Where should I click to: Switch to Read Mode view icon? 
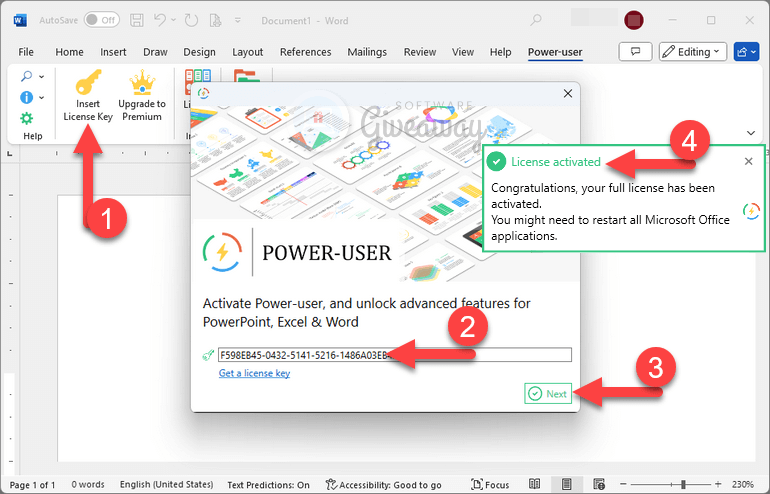pyautogui.click(x=535, y=484)
